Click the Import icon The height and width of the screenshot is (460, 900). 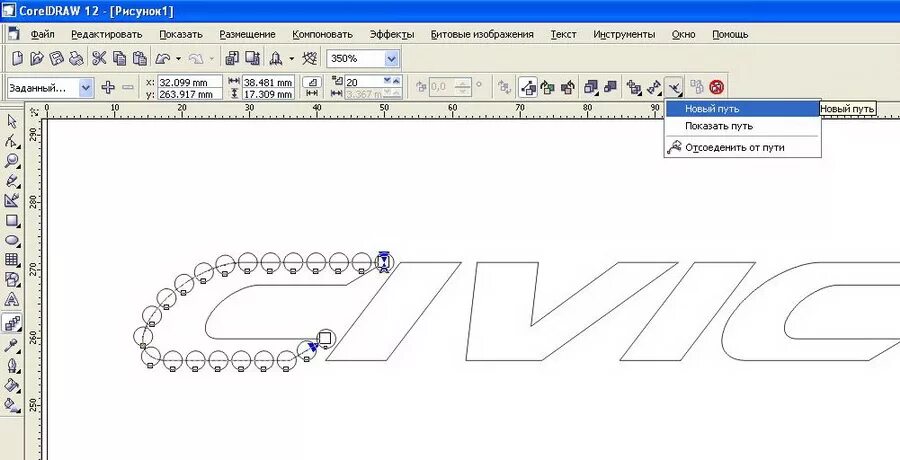click(232, 59)
